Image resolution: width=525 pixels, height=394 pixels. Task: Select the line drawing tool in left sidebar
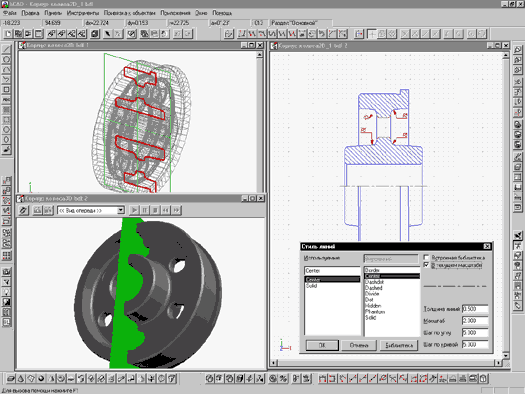(x=6, y=50)
